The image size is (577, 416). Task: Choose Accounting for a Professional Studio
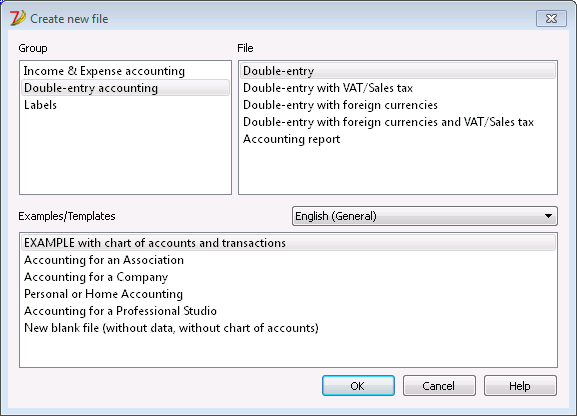click(288, 311)
